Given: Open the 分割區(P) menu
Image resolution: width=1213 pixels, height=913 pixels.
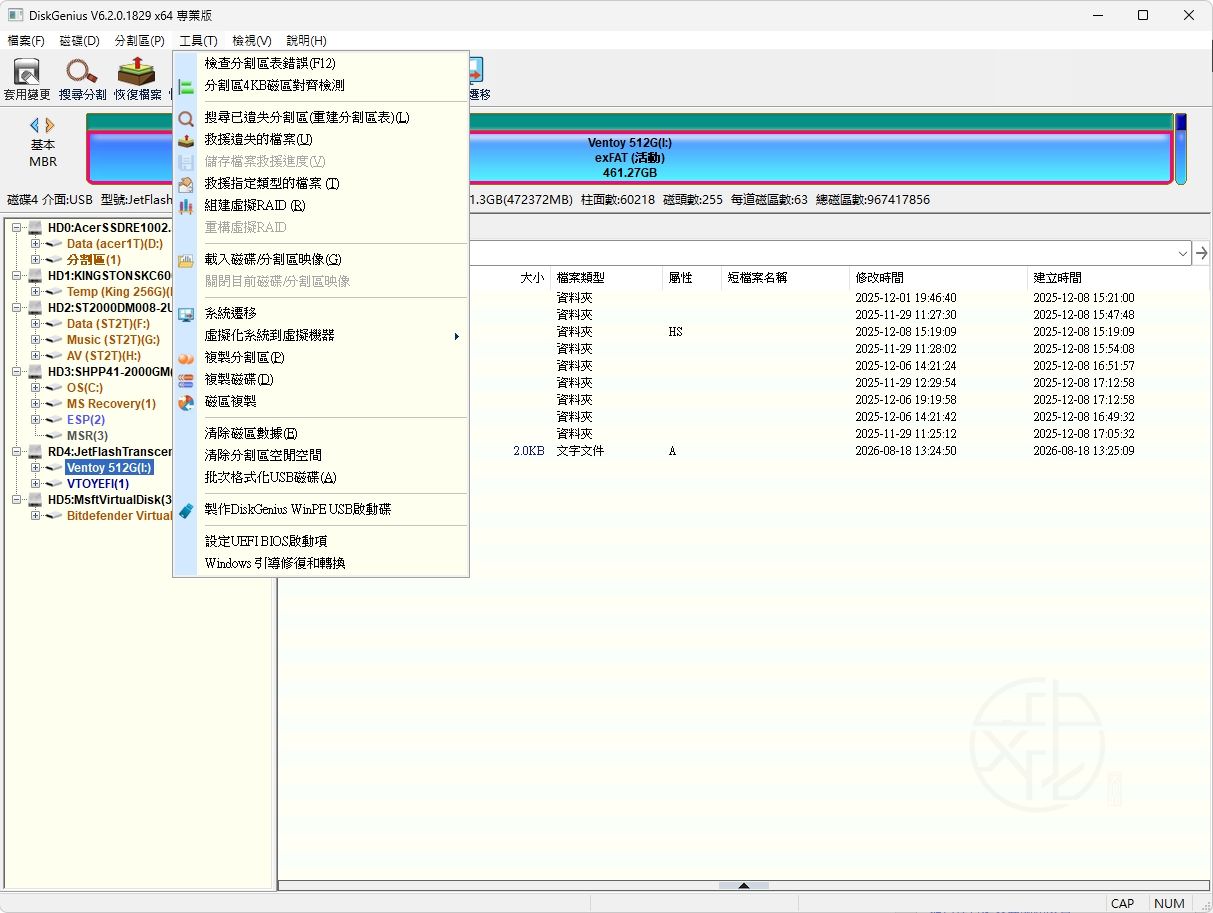Looking at the screenshot, I should pyautogui.click(x=140, y=41).
